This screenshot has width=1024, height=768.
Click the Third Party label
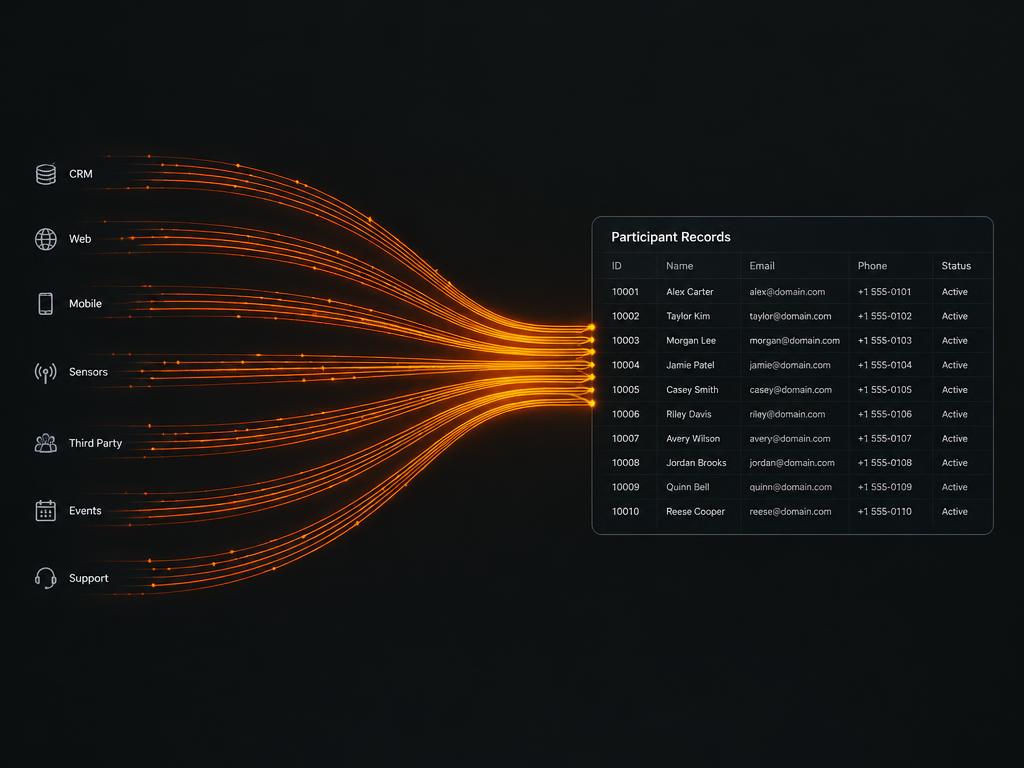pyautogui.click(x=95, y=443)
